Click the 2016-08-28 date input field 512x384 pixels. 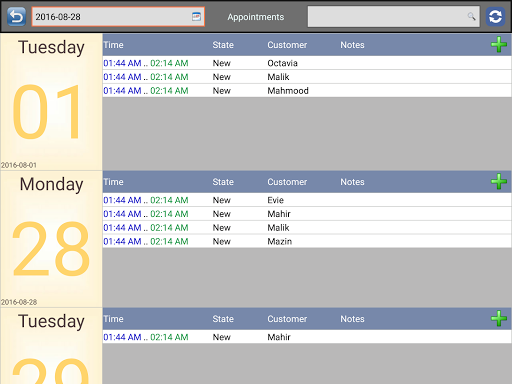[118, 16]
